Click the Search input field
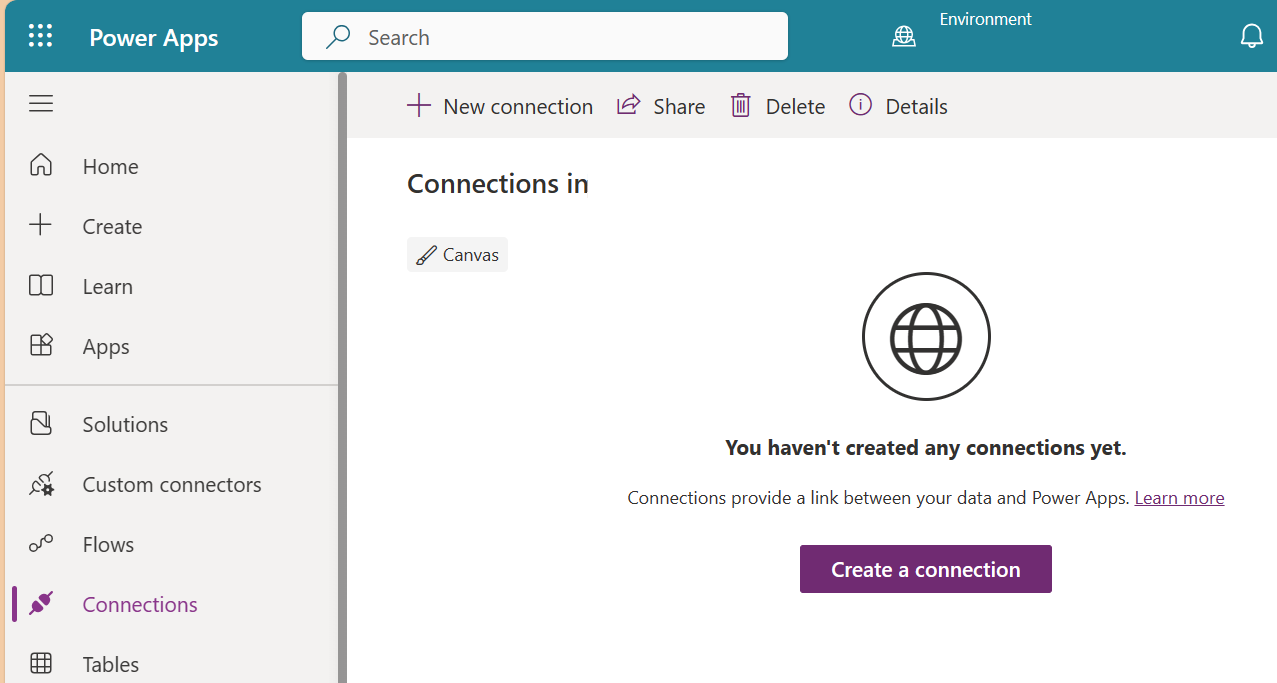Viewport: 1277px width, 683px height. (x=545, y=37)
